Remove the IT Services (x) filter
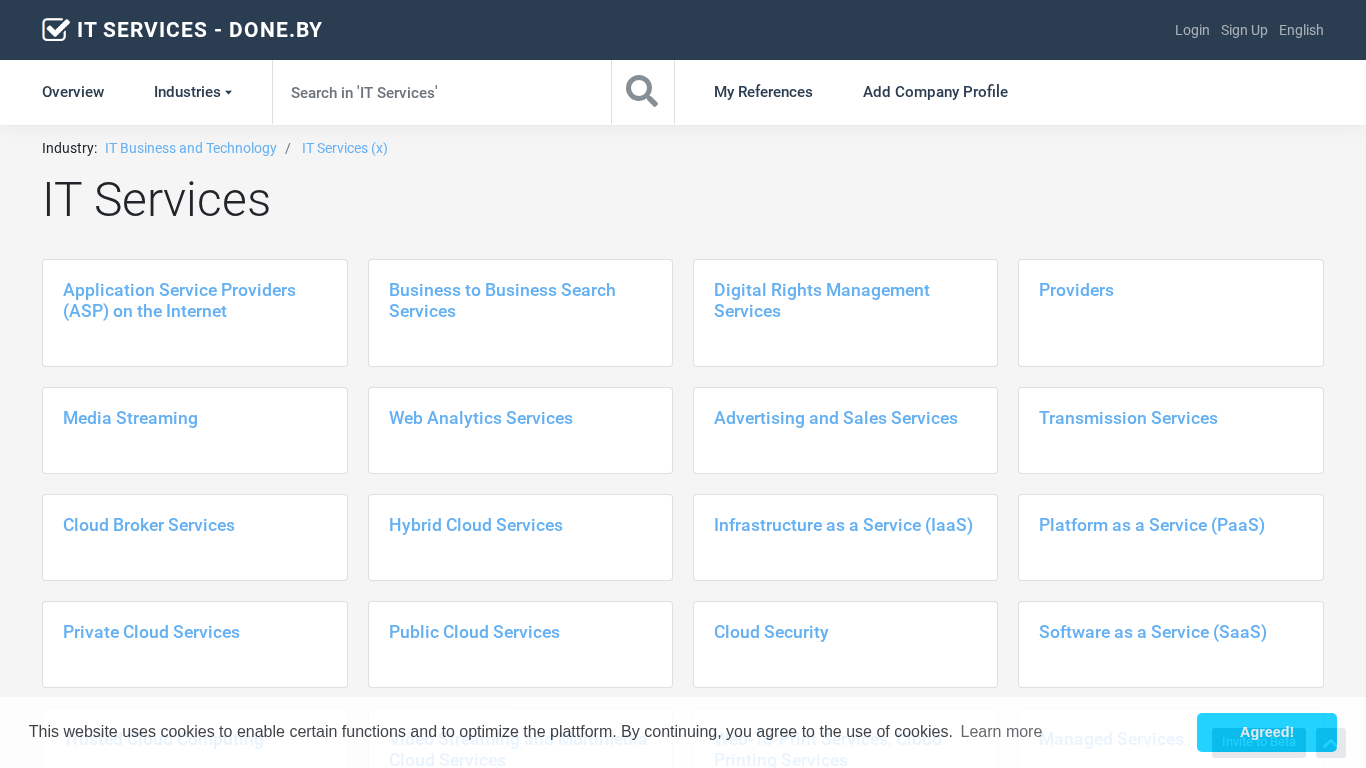Viewport: 1366px width, 768px height. (345, 148)
